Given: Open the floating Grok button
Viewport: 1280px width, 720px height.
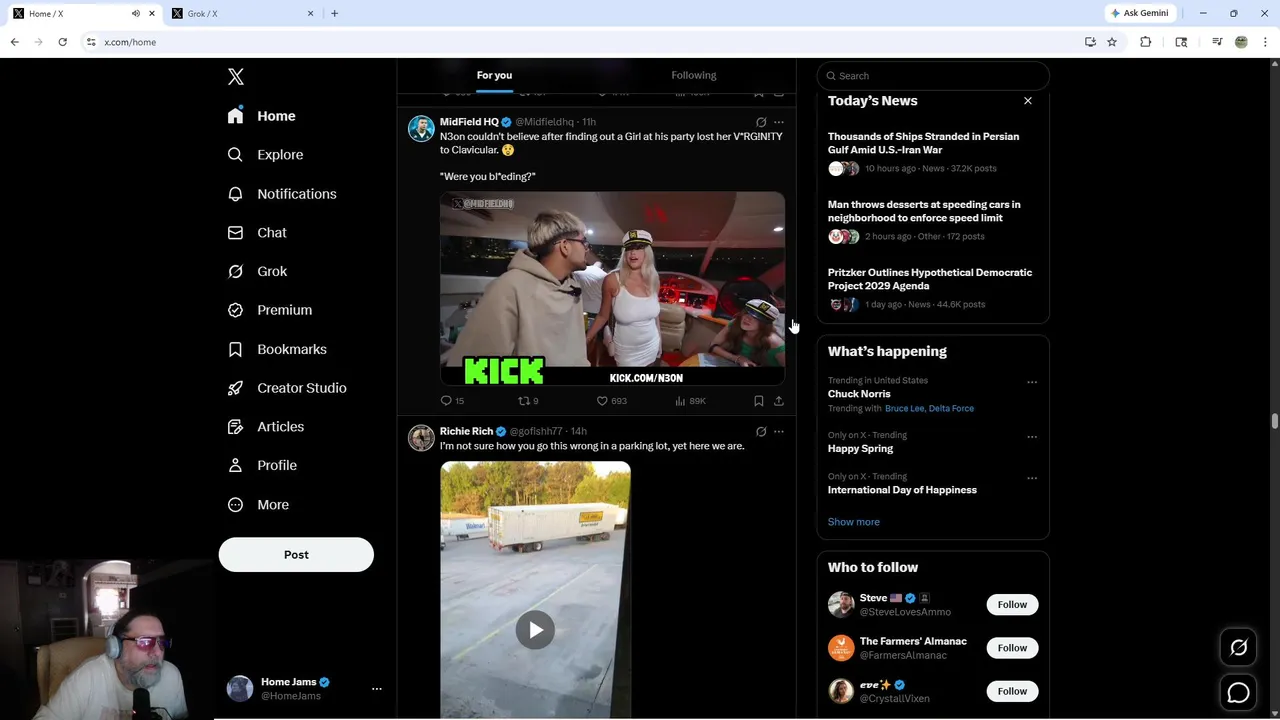Looking at the screenshot, I should [x=1238, y=648].
